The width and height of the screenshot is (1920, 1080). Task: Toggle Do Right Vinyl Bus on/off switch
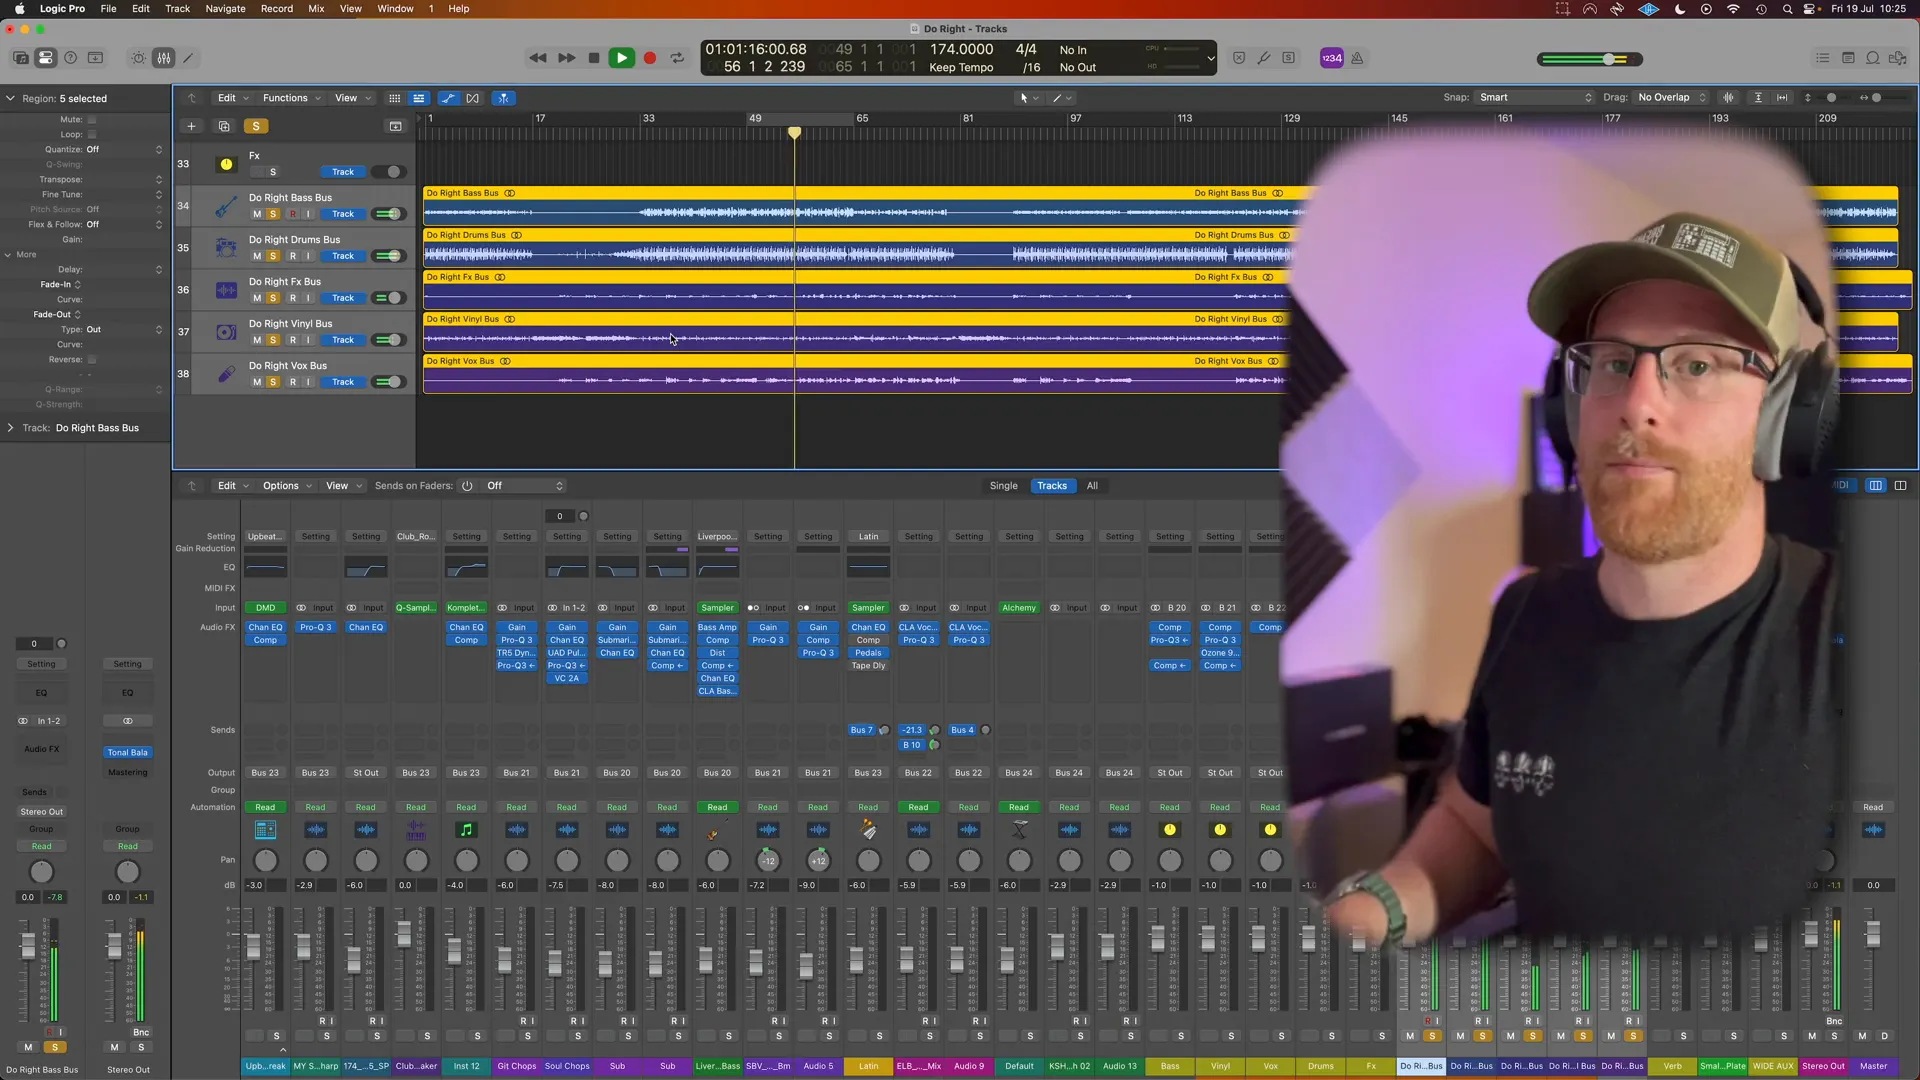[387, 340]
